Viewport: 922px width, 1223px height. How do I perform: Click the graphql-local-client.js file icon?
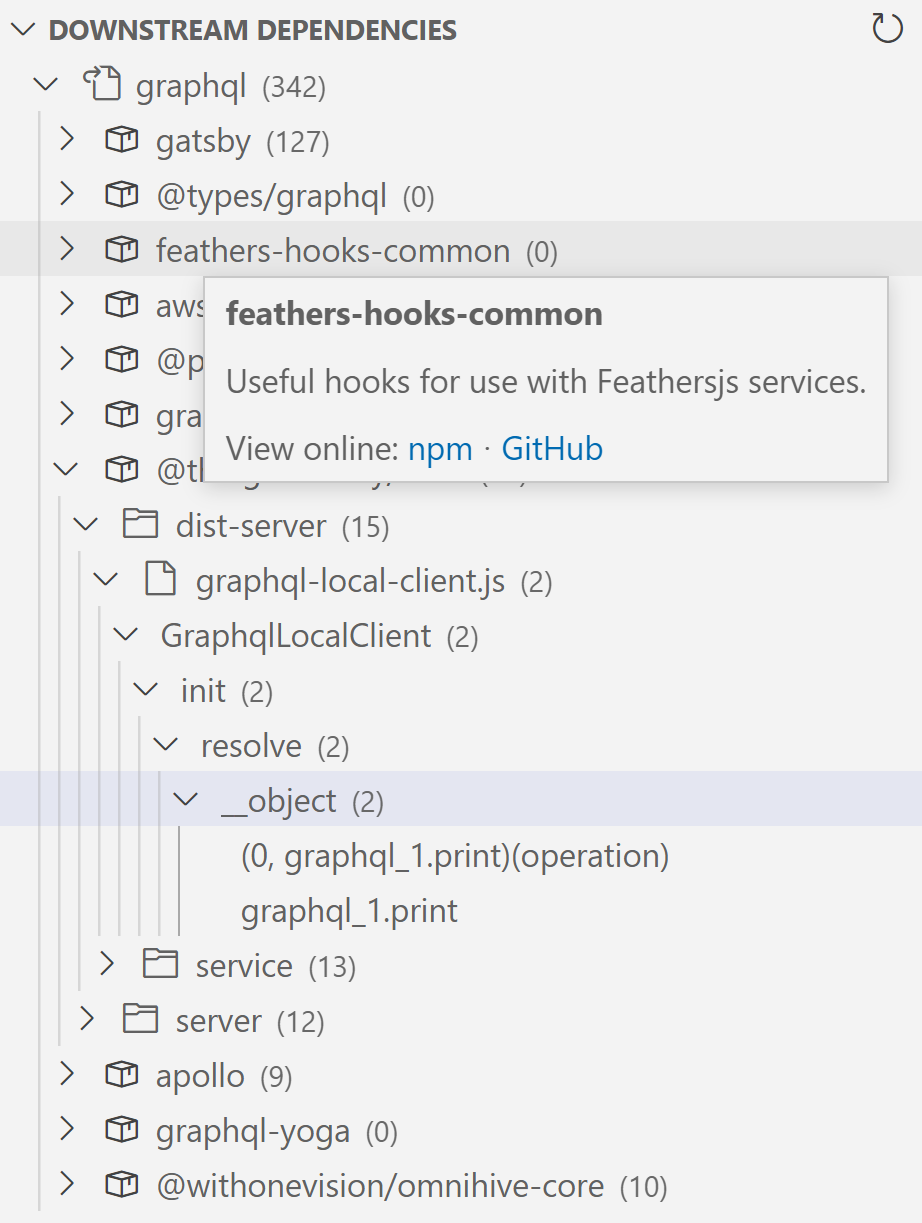pos(161,580)
